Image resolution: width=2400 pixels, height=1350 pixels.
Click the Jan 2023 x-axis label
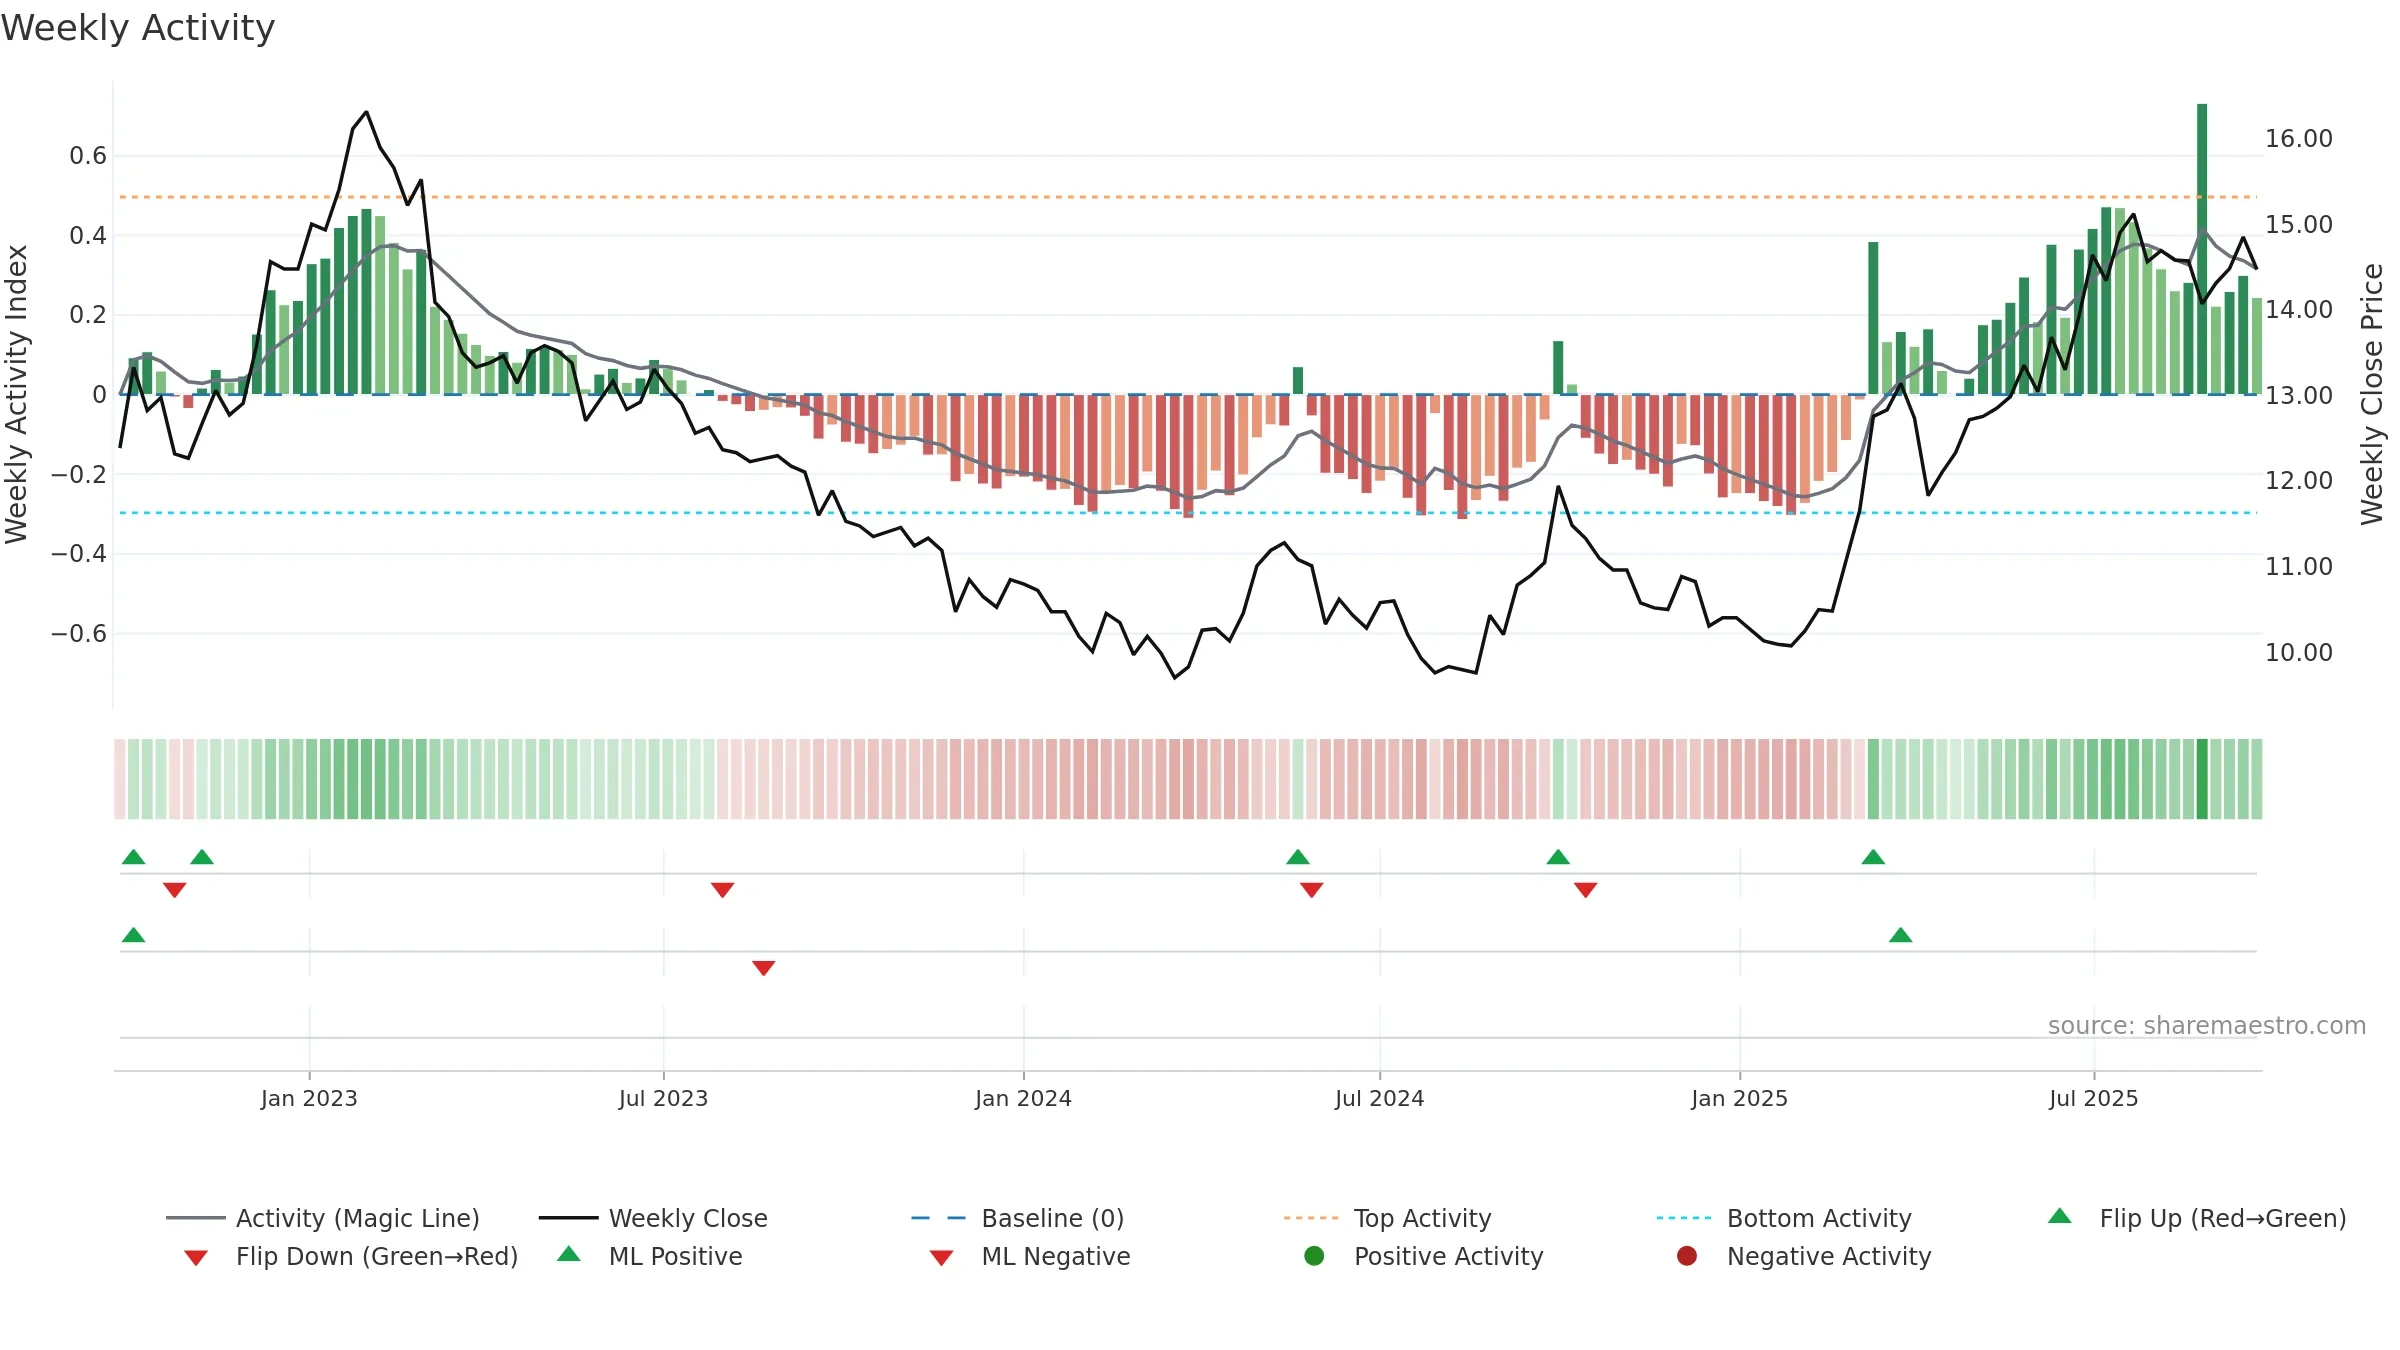tap(309, 1099)
